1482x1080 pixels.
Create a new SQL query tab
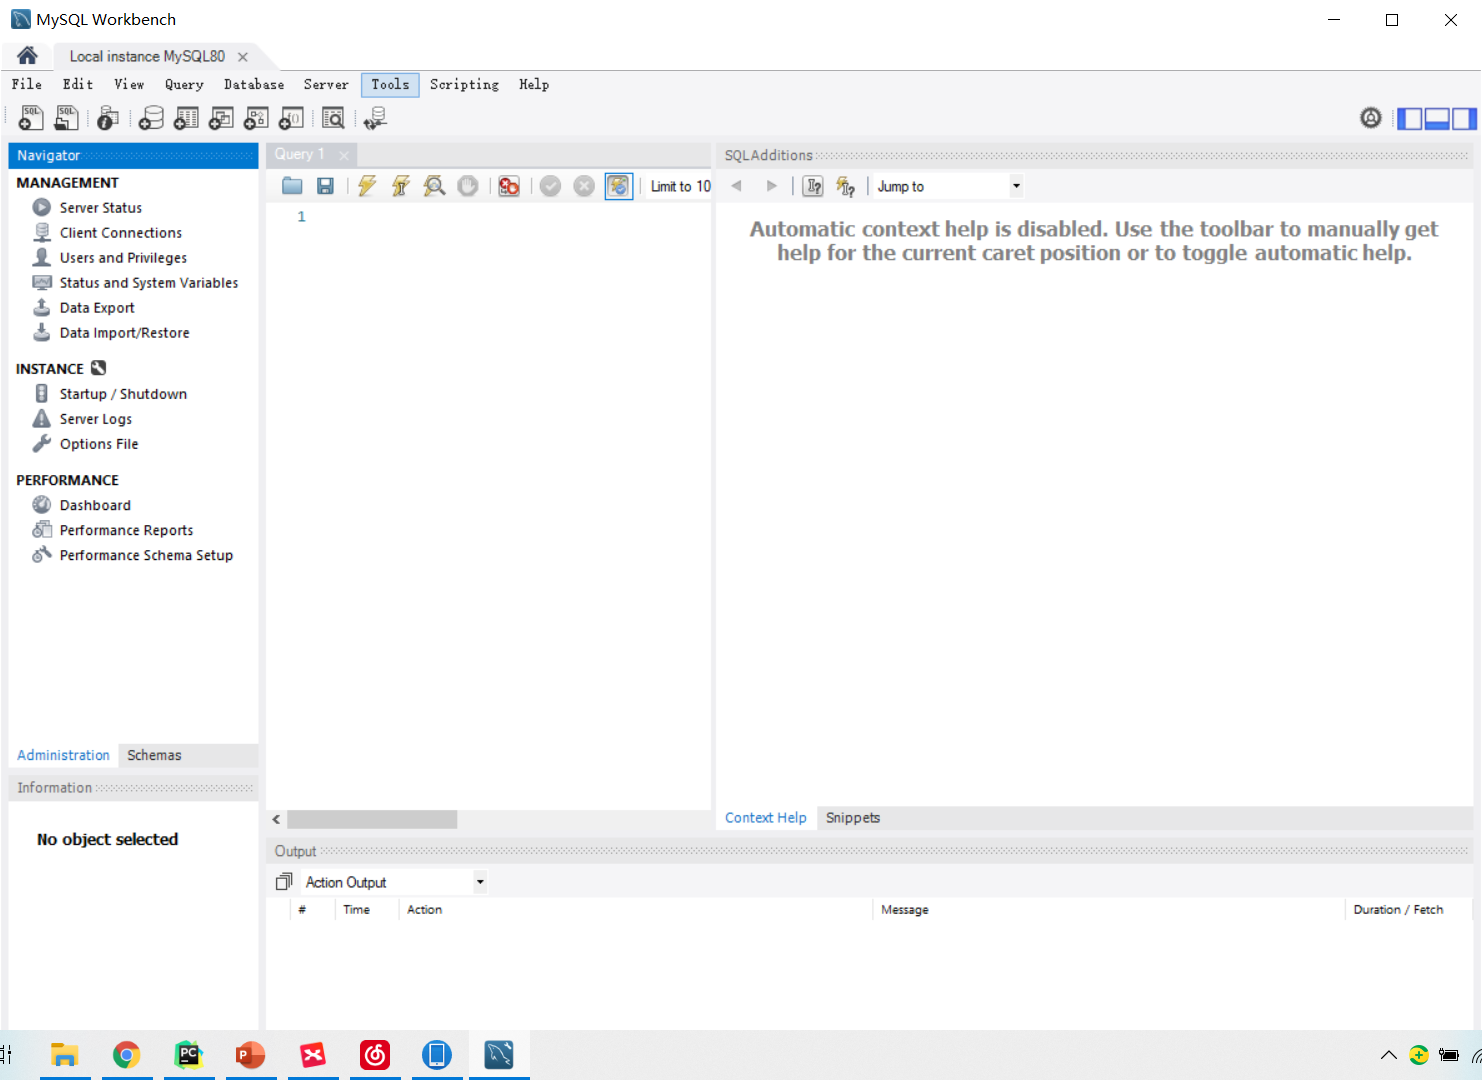30,117
